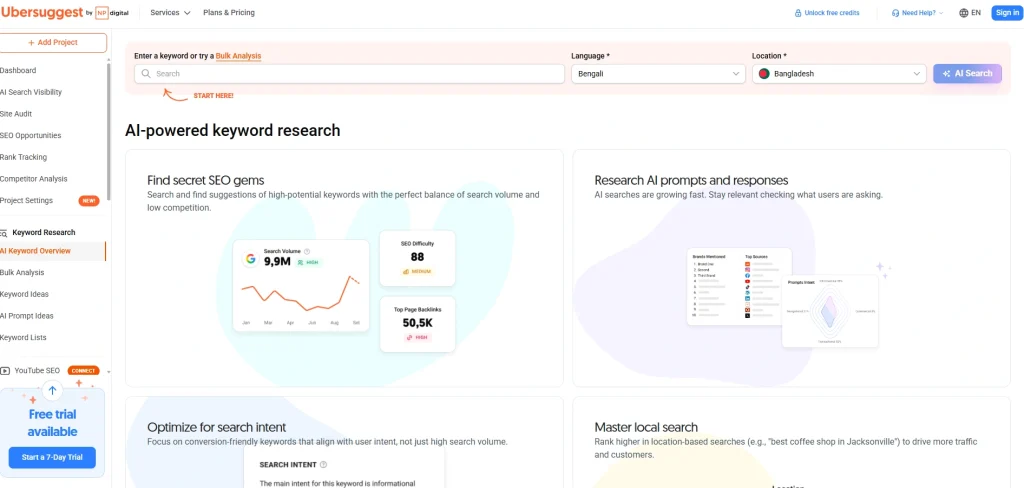Click the help icon next to Search Volume
The width and height of the screenshot is (1024, 488).
[x=307, y=251]
